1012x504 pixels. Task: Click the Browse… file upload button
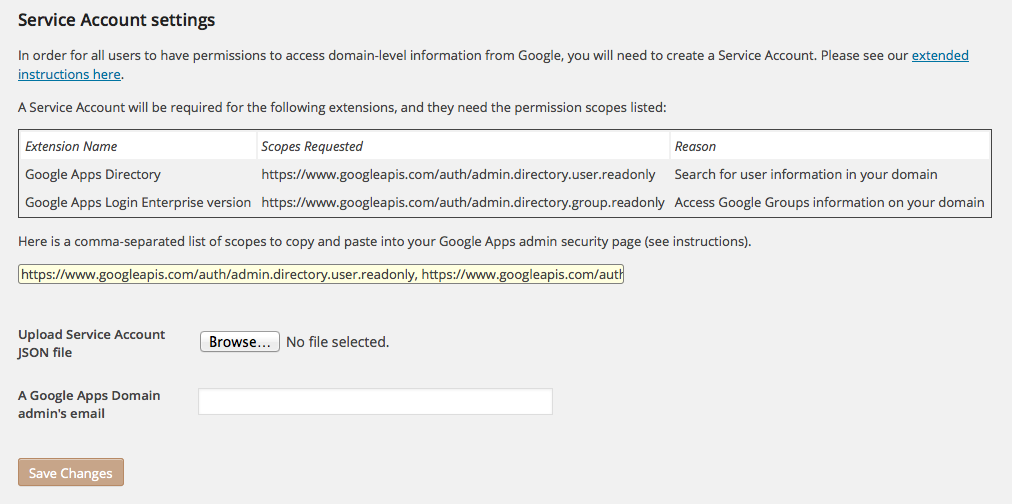coord(239,341)
